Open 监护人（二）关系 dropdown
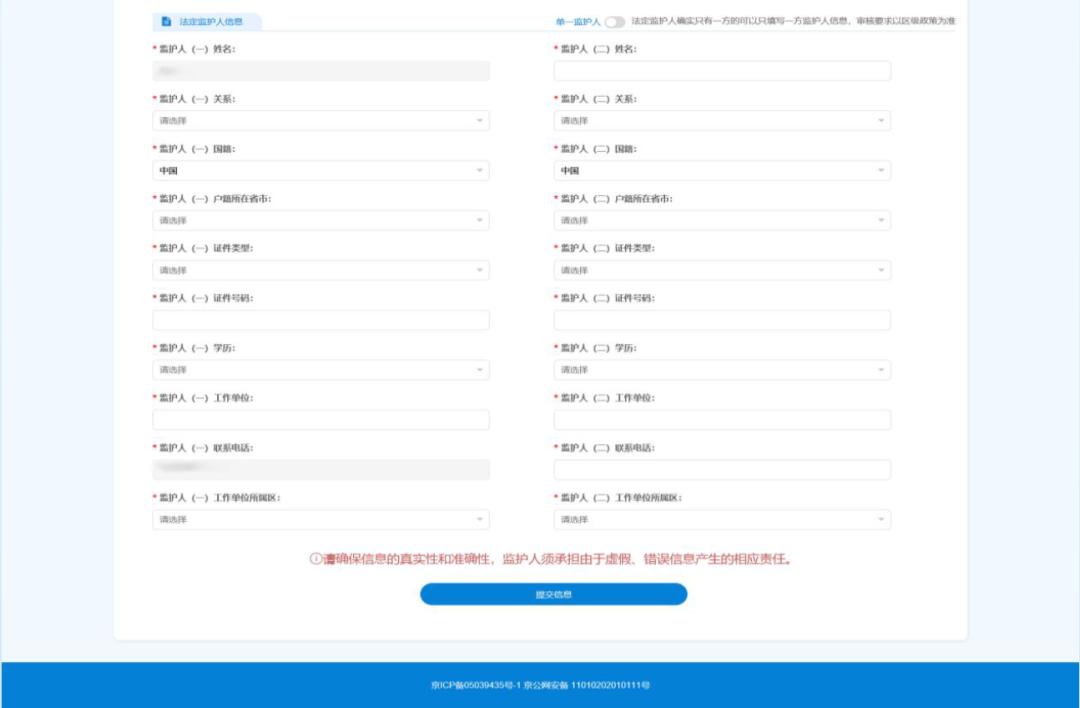 [x=720, y=120]
